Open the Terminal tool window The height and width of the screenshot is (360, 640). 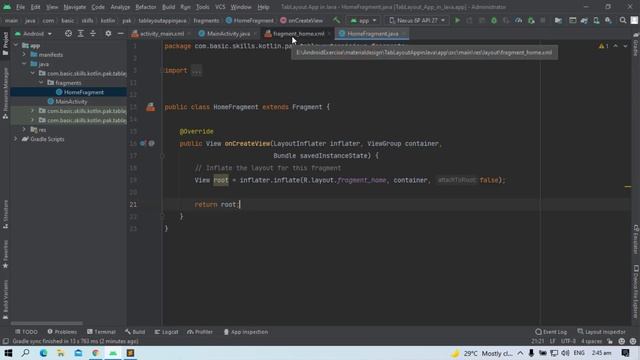tap(101, 332)
